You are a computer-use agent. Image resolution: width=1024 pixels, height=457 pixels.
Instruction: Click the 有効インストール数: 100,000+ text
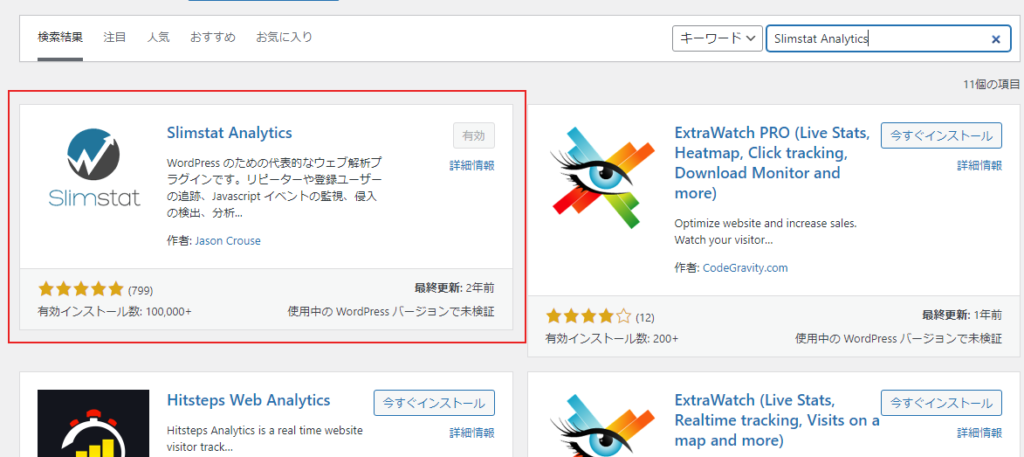pyautogui.click(x=114, y=311)
